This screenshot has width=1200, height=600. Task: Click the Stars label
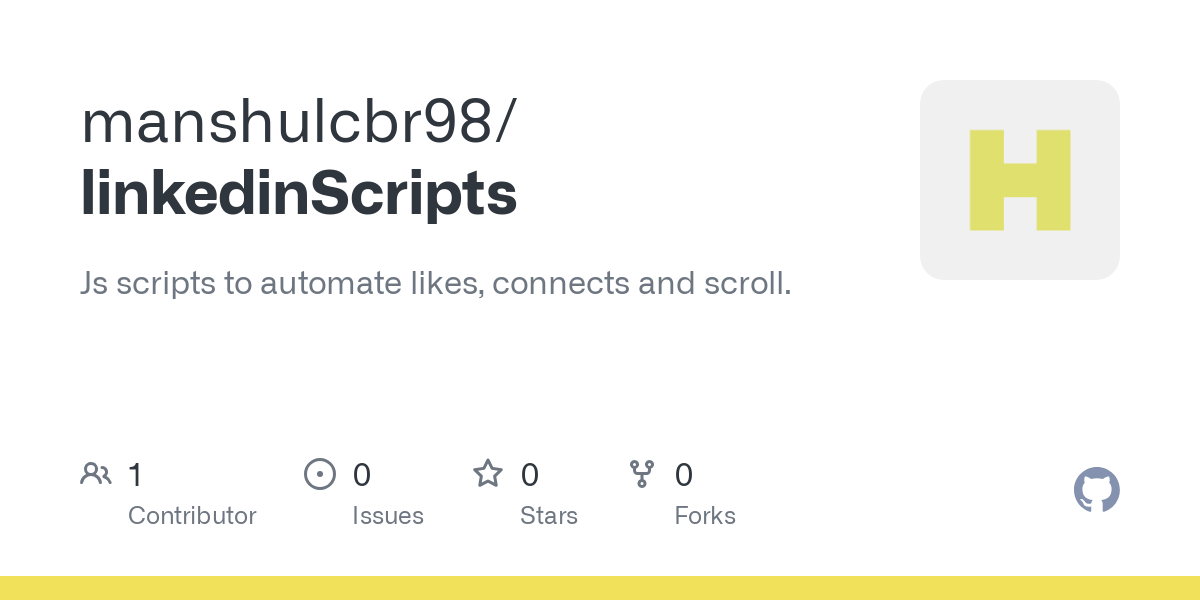coord(549,516)
